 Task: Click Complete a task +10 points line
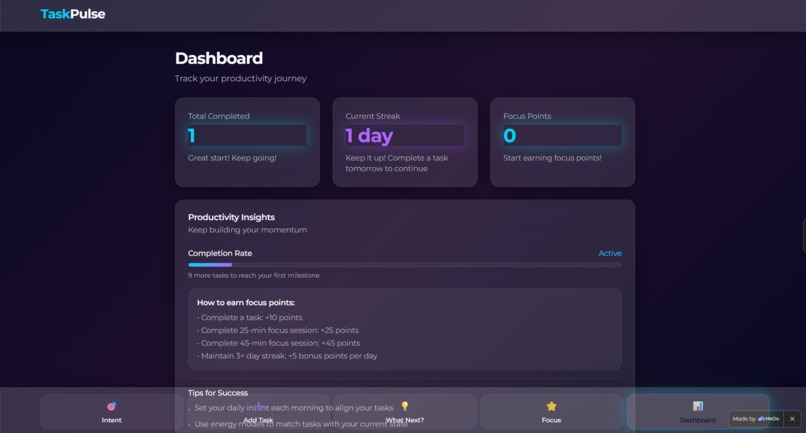(x=250, y=317)
